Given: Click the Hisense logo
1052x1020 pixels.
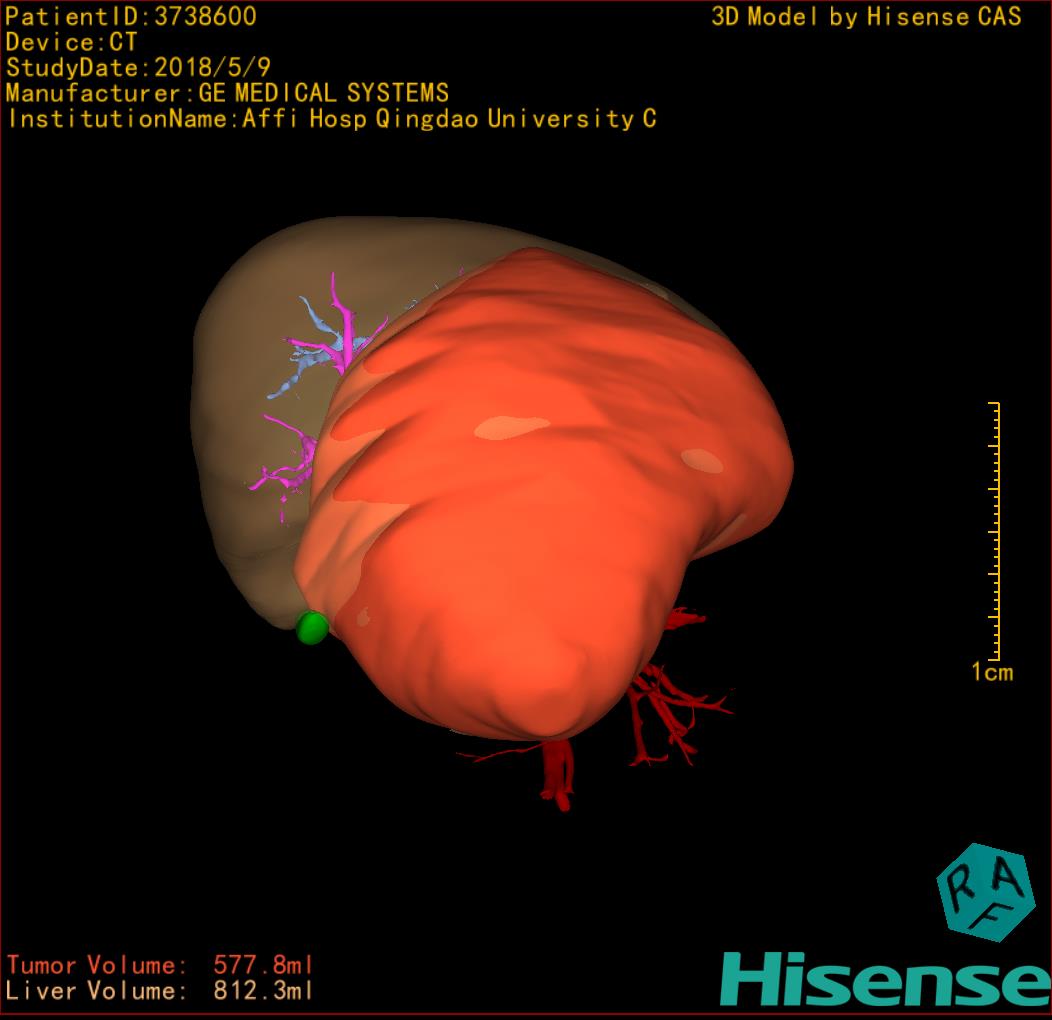Looking at the screenshot, I should [x=885, y=979].
